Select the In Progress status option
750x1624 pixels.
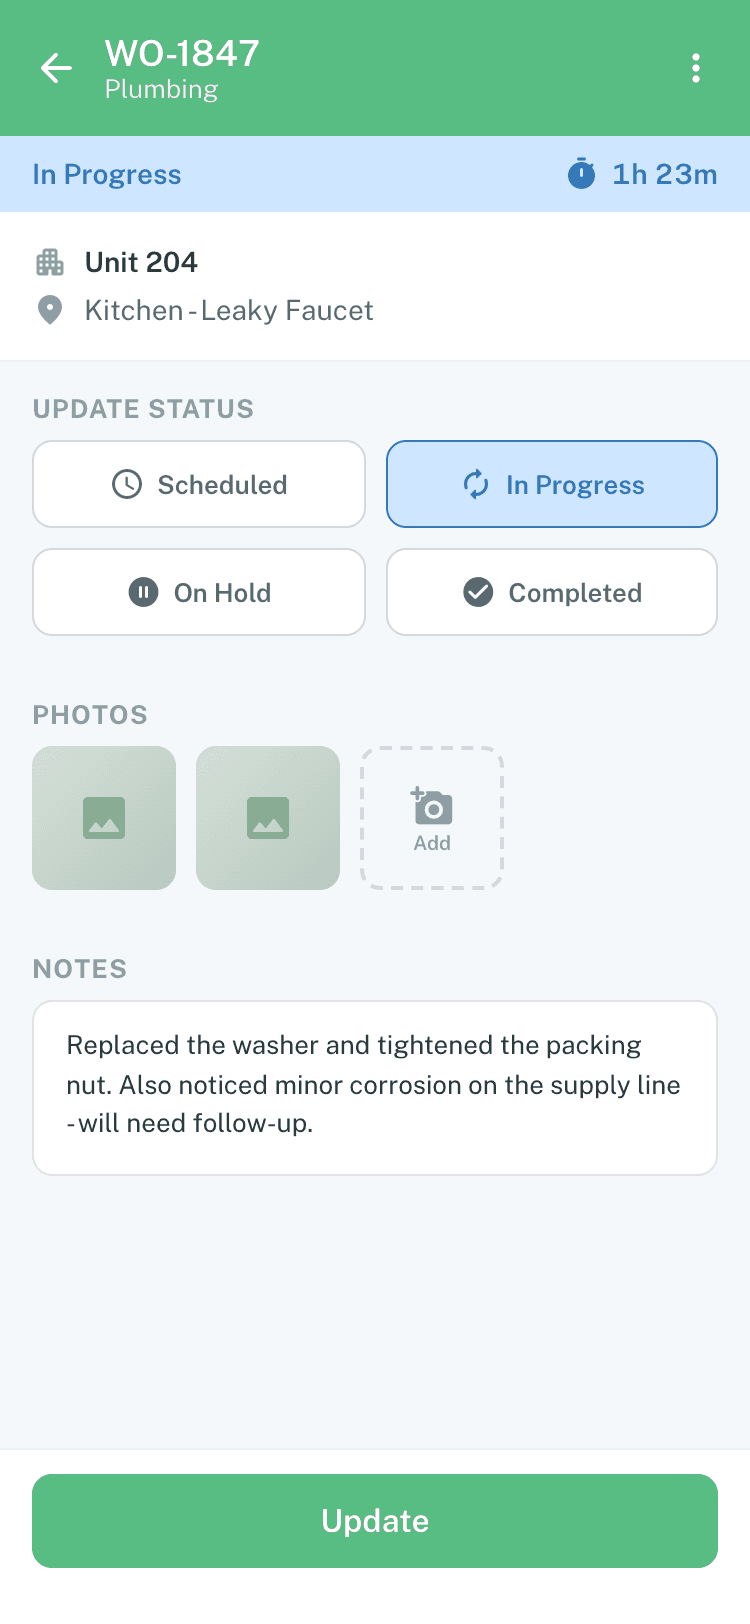tap(551, 484)
